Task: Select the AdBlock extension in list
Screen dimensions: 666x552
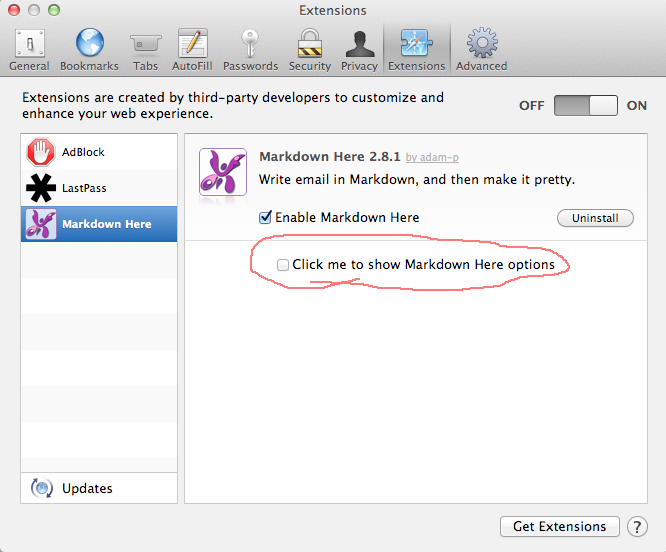Action: (x=99, y=152)
